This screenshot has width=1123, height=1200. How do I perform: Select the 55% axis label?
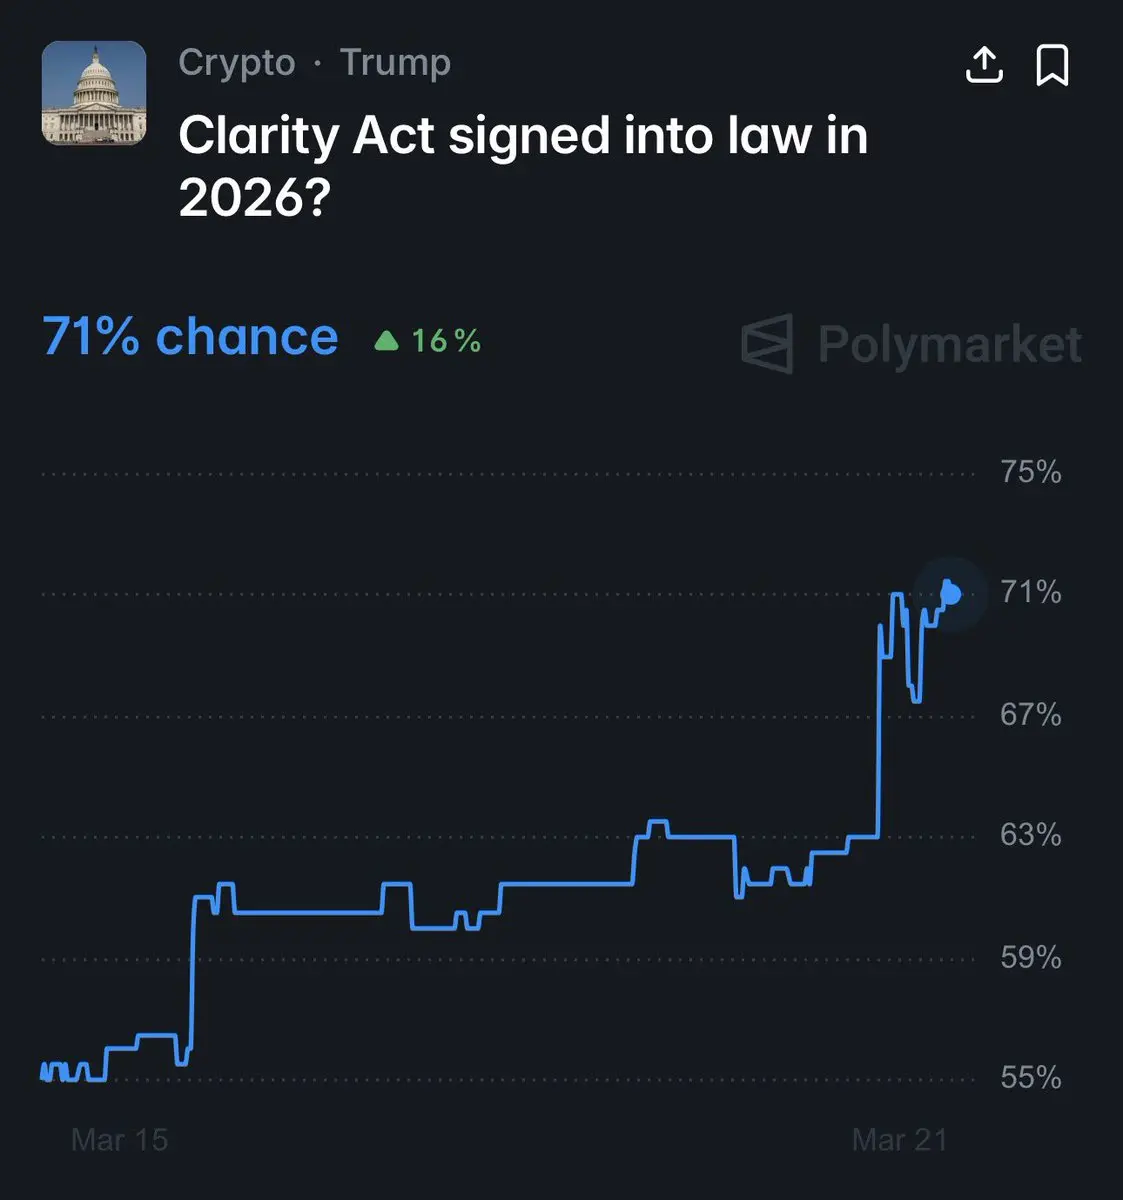(x=1031, y=1078)
